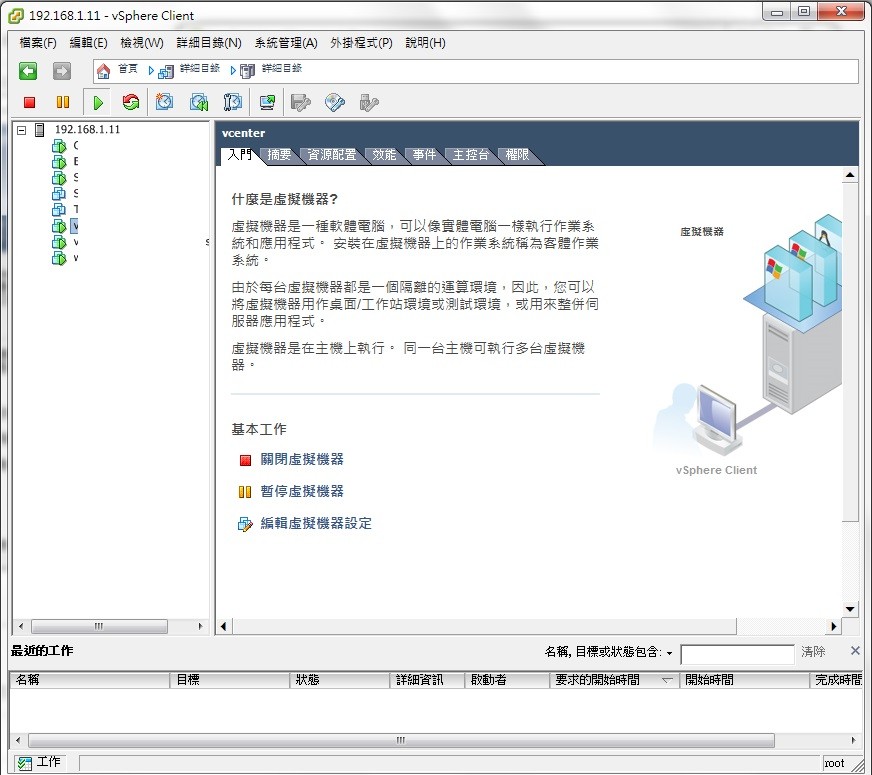872x775 pixels.
Task: Click the last breadcrumb 詳細目錄 host icon
Action: click(247, 71)
